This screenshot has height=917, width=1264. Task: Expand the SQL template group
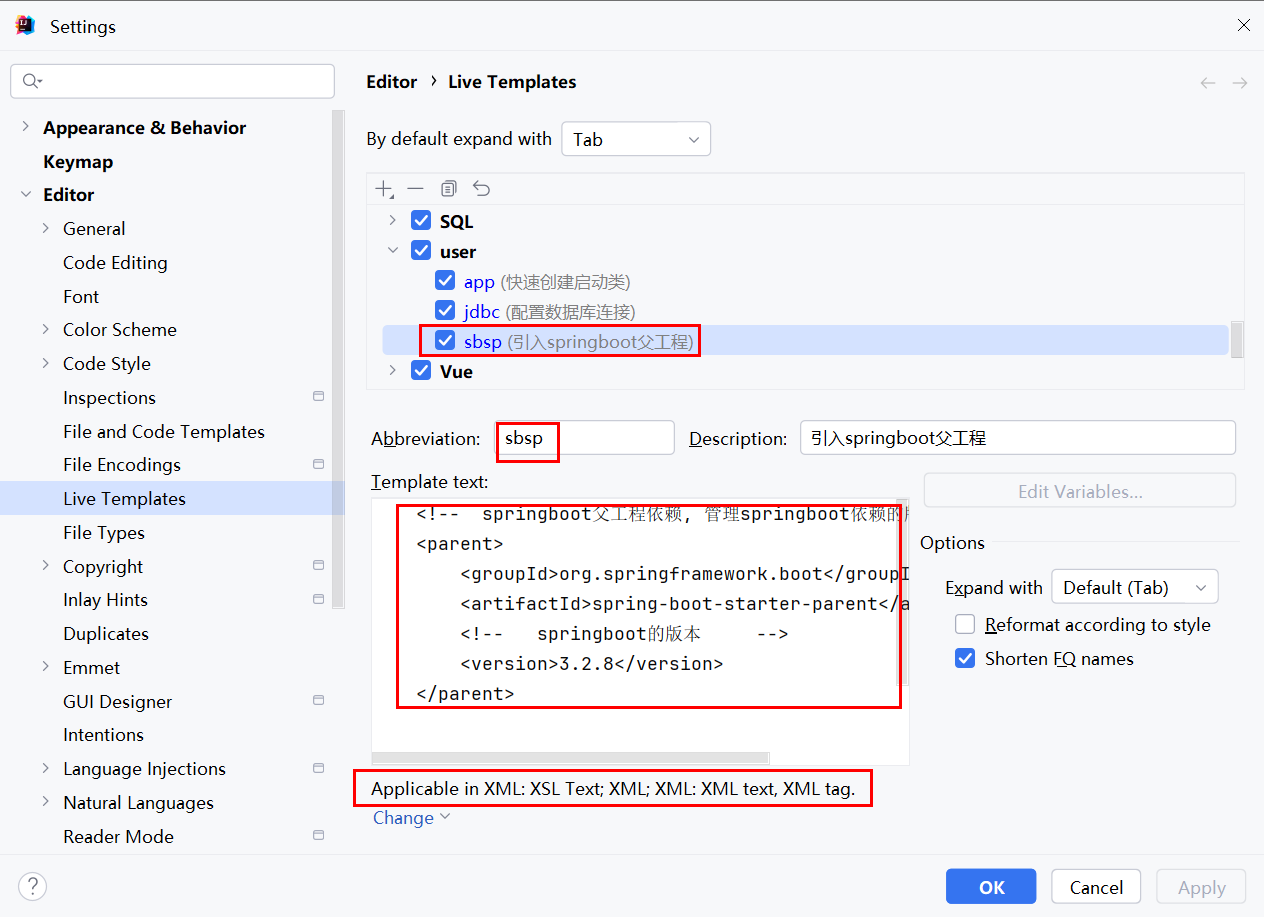pyautogui.click(x=393, y=221)
